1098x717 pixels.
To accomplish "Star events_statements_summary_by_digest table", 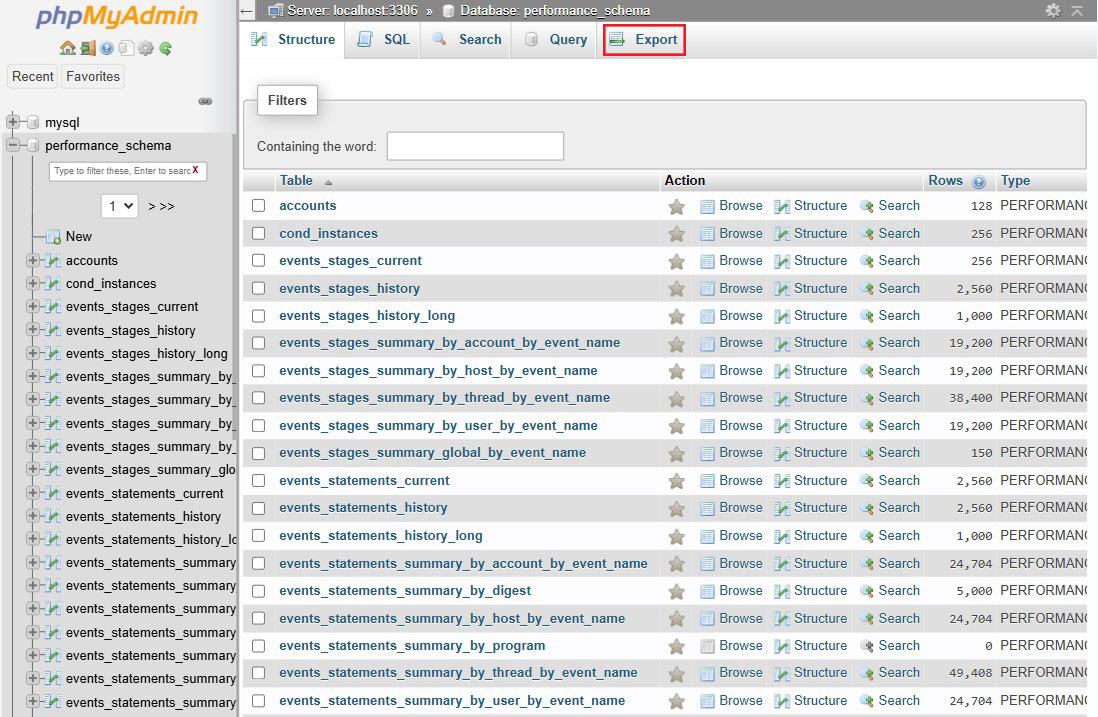I will pyautogui.click(x=676, y=592).
